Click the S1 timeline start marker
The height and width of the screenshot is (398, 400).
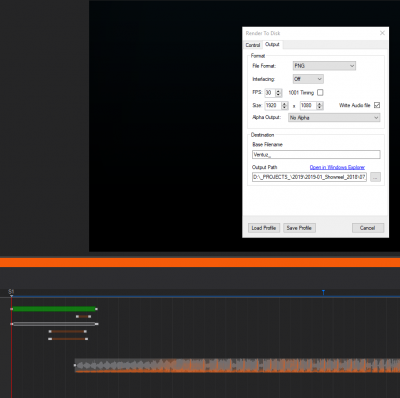[11, 292]
